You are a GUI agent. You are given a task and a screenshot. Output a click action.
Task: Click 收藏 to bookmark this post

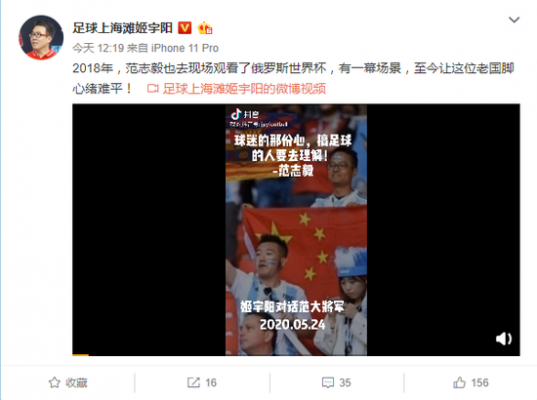[x=76, y=383]
